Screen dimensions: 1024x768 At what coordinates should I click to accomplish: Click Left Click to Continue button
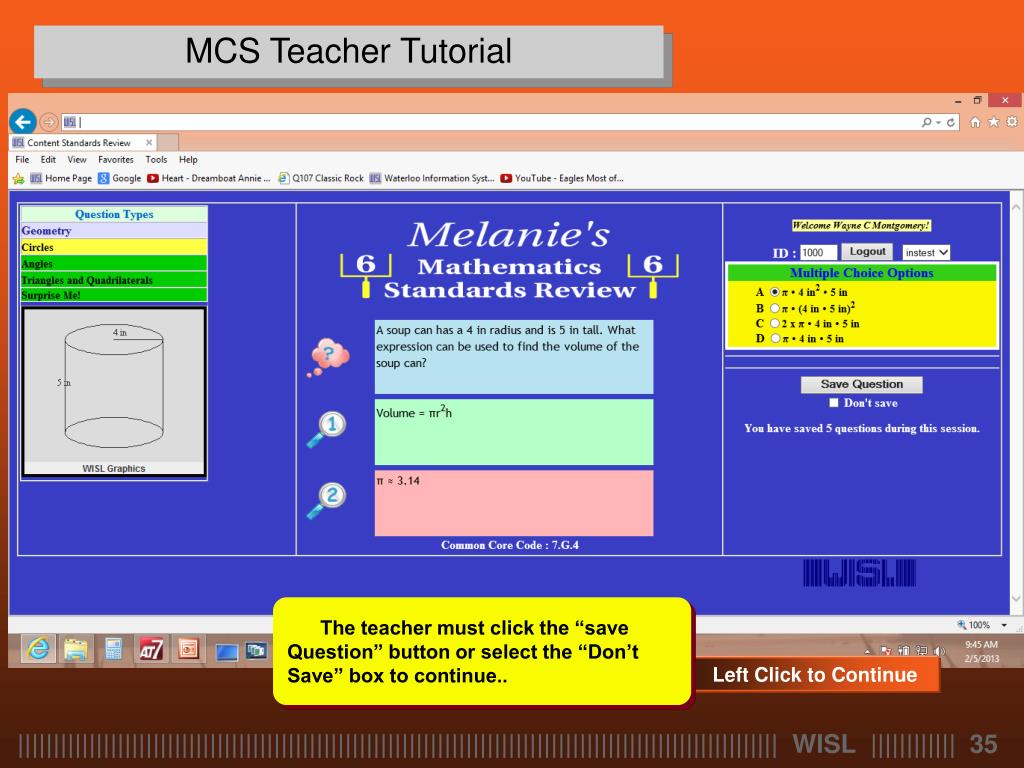click(x=815, y=675)
